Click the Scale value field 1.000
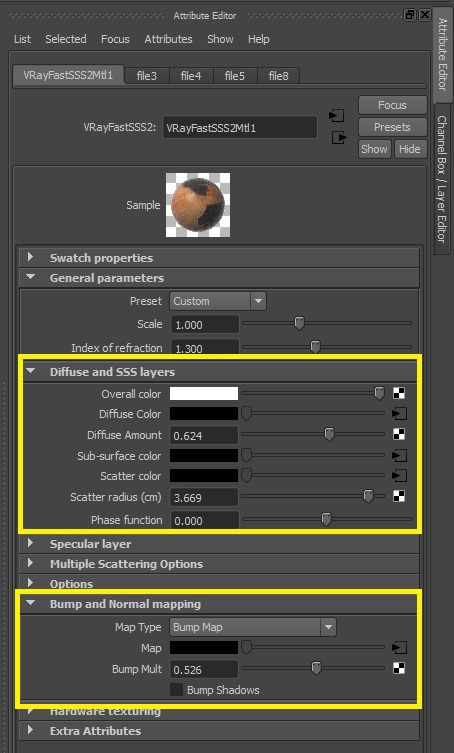454x753 pixels. 204,324
